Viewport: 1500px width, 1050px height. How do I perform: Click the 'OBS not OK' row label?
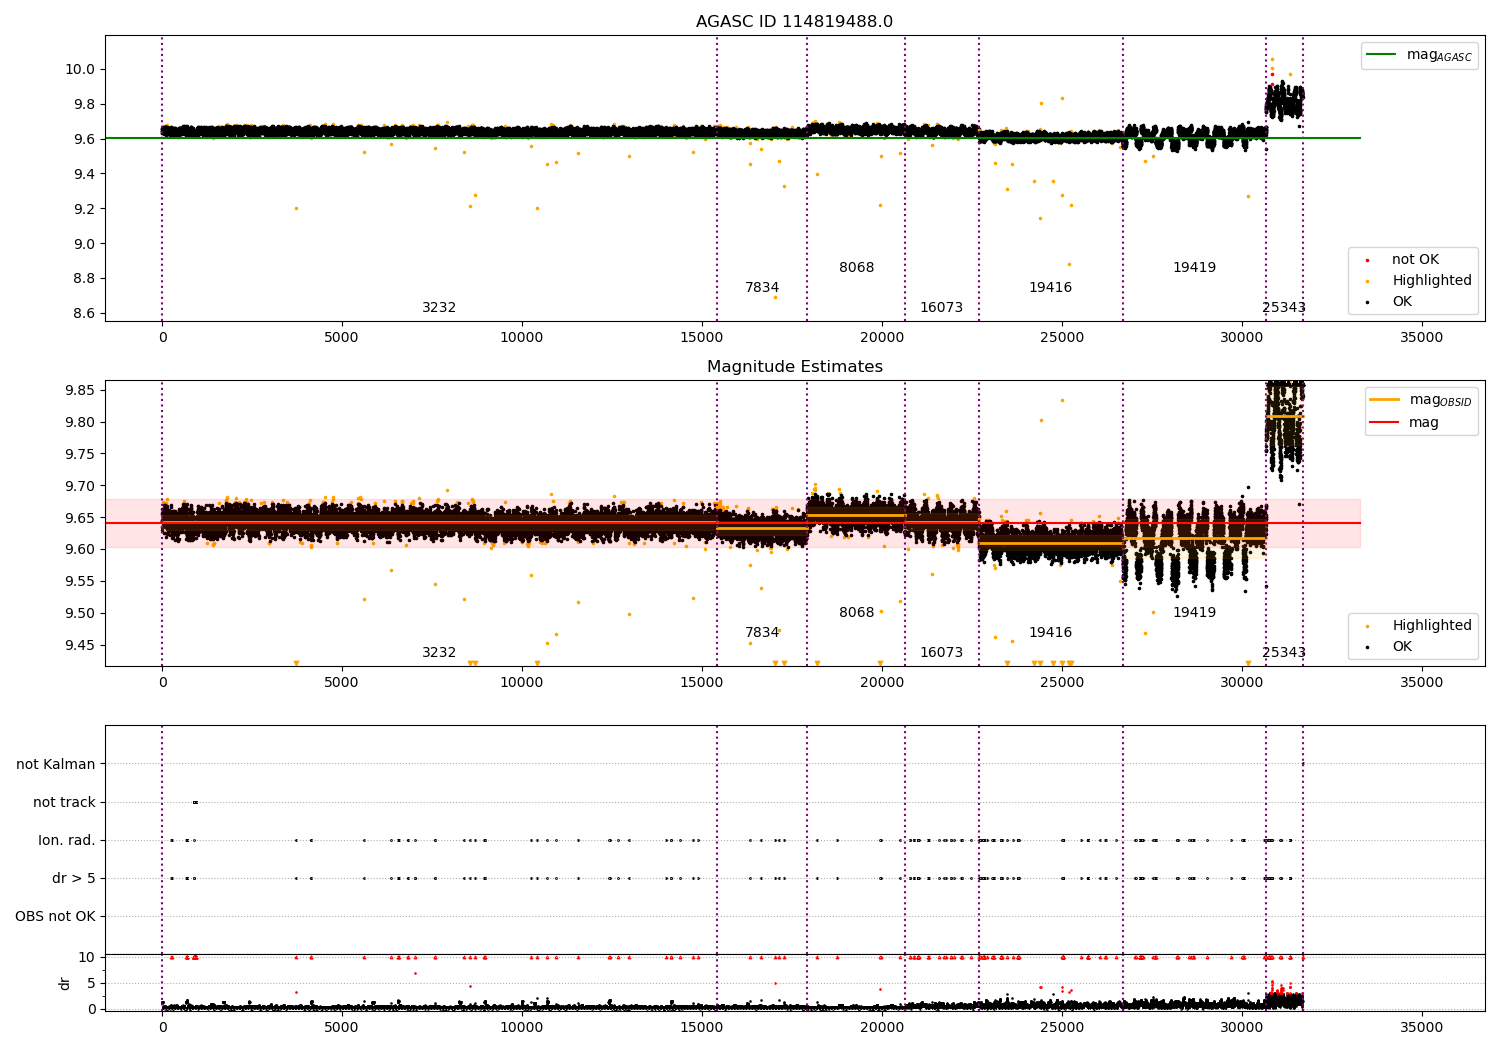point(55,917)
